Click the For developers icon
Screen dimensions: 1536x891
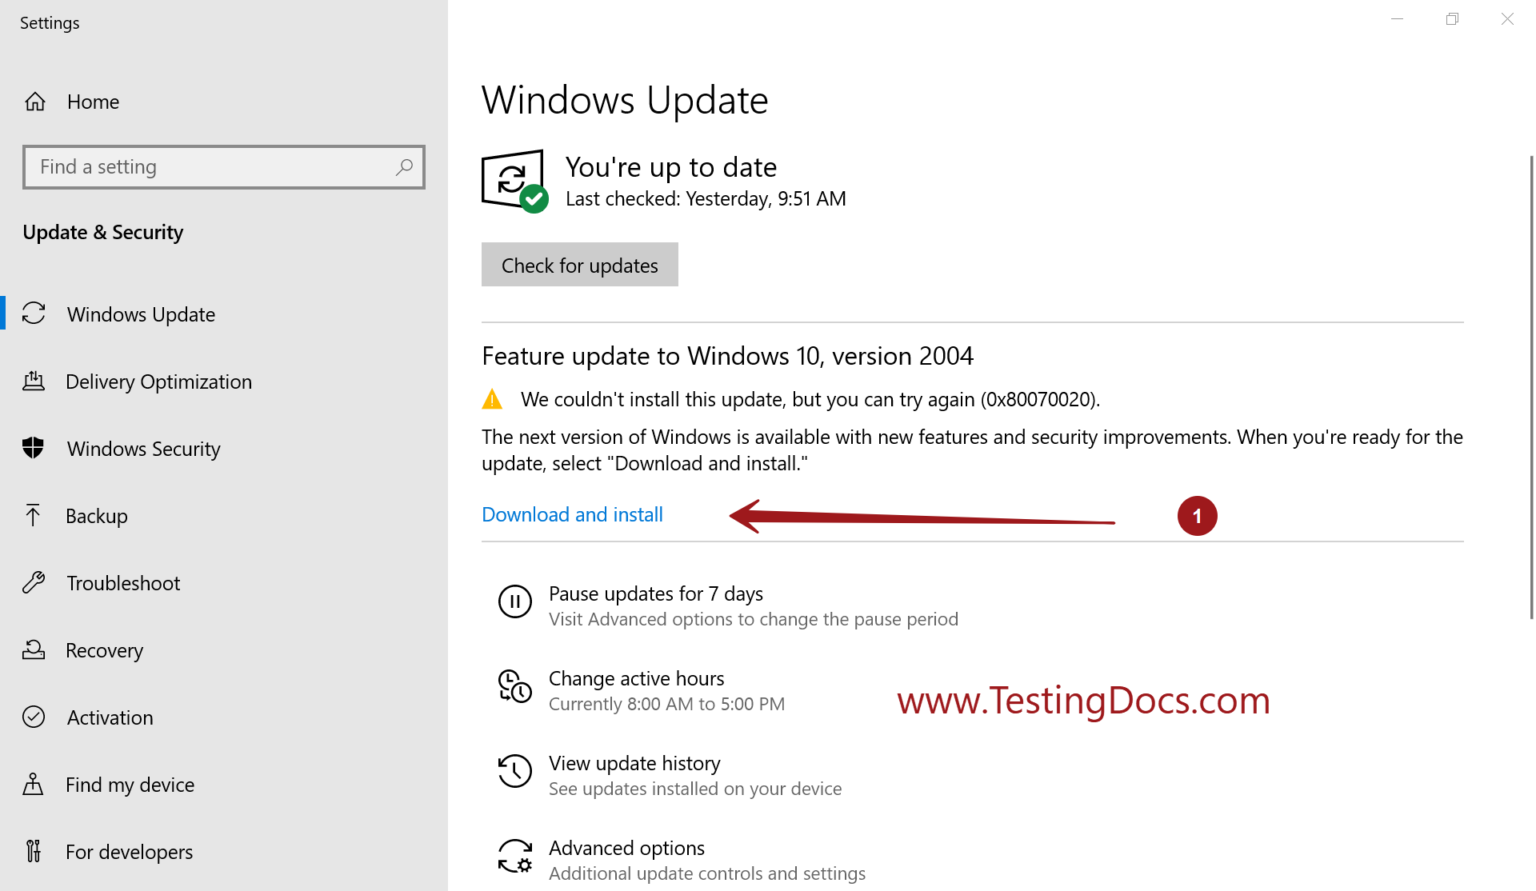[35, 851]
